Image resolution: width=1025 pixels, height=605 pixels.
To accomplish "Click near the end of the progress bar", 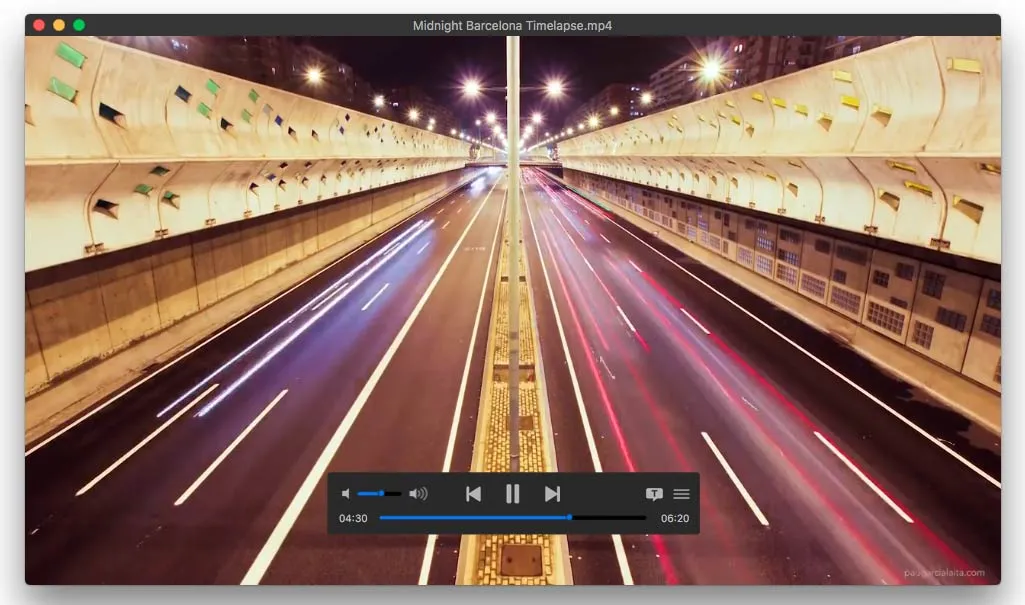I will (x=640, y=518).
